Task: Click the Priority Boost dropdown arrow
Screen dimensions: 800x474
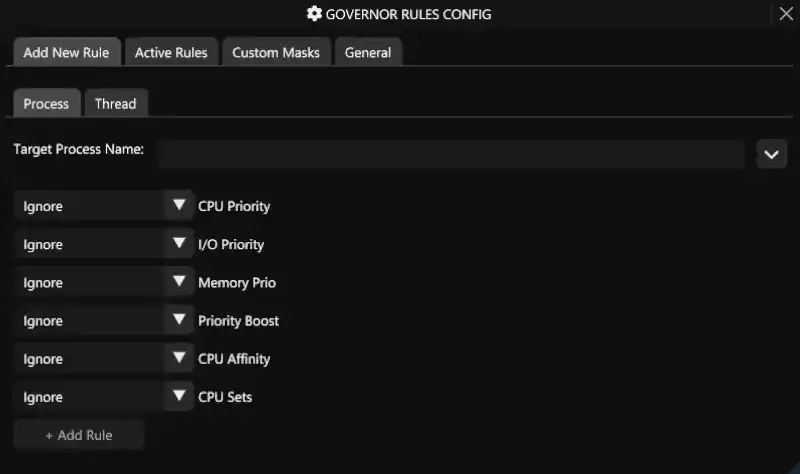Action: 179,320
